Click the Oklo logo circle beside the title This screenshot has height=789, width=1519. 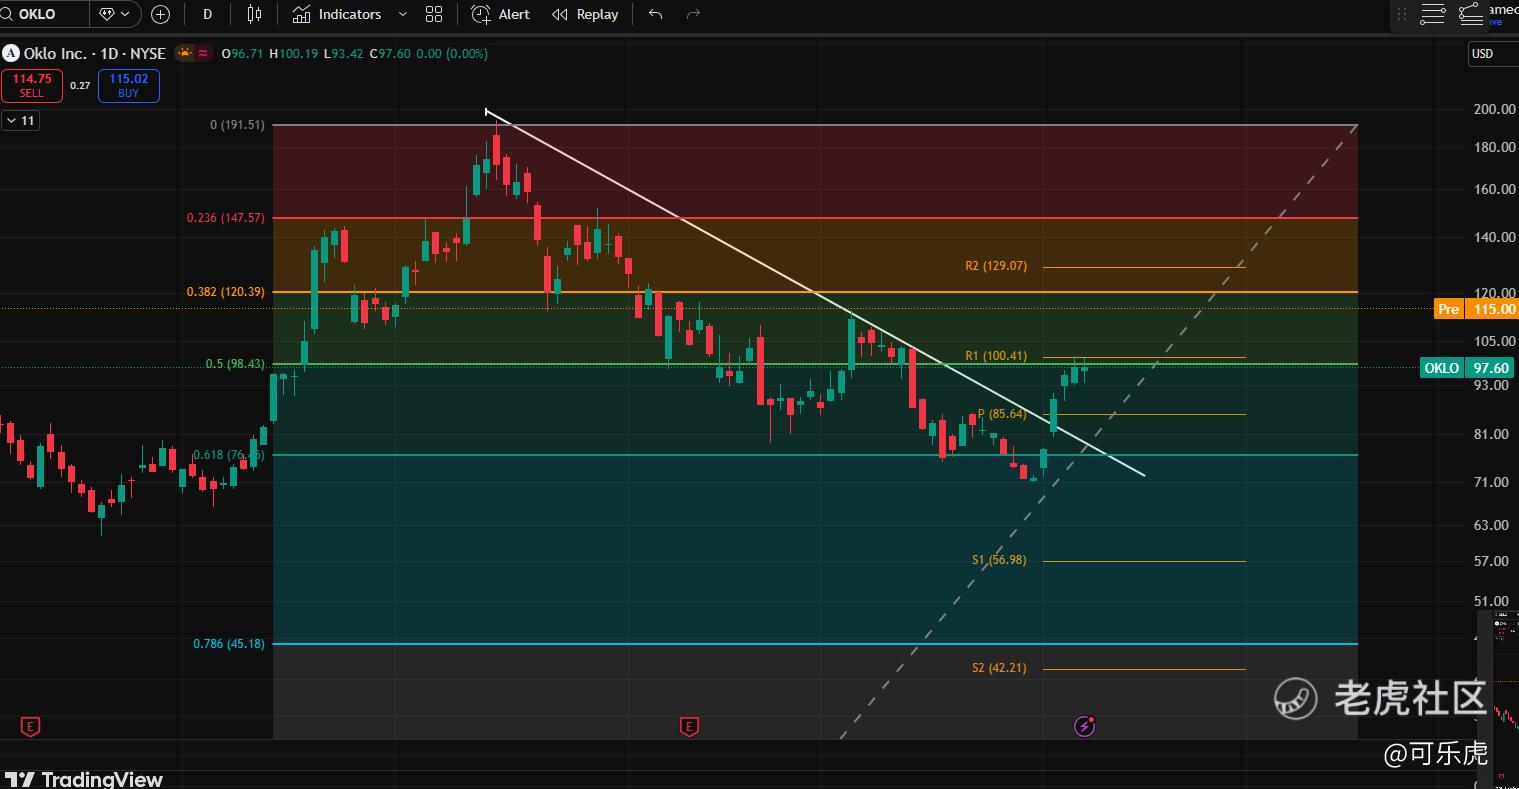11,53
